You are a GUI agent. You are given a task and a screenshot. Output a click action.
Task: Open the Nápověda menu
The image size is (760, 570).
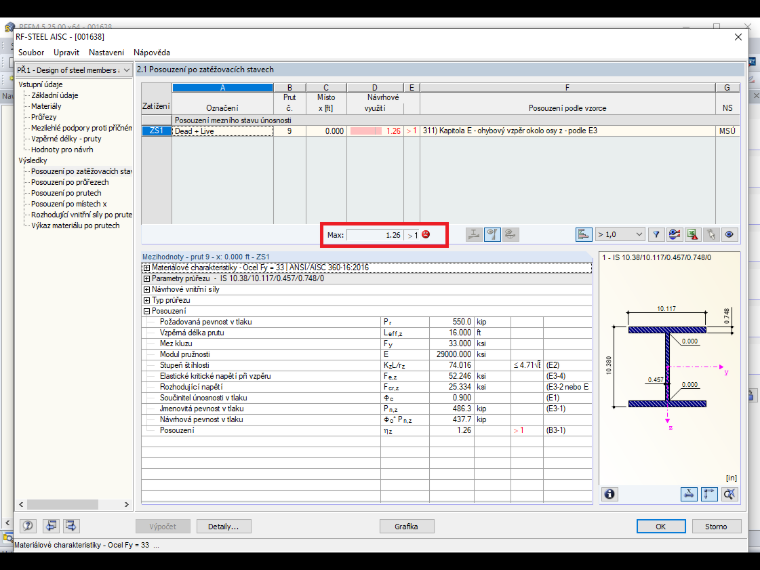[x=152, y=52]
